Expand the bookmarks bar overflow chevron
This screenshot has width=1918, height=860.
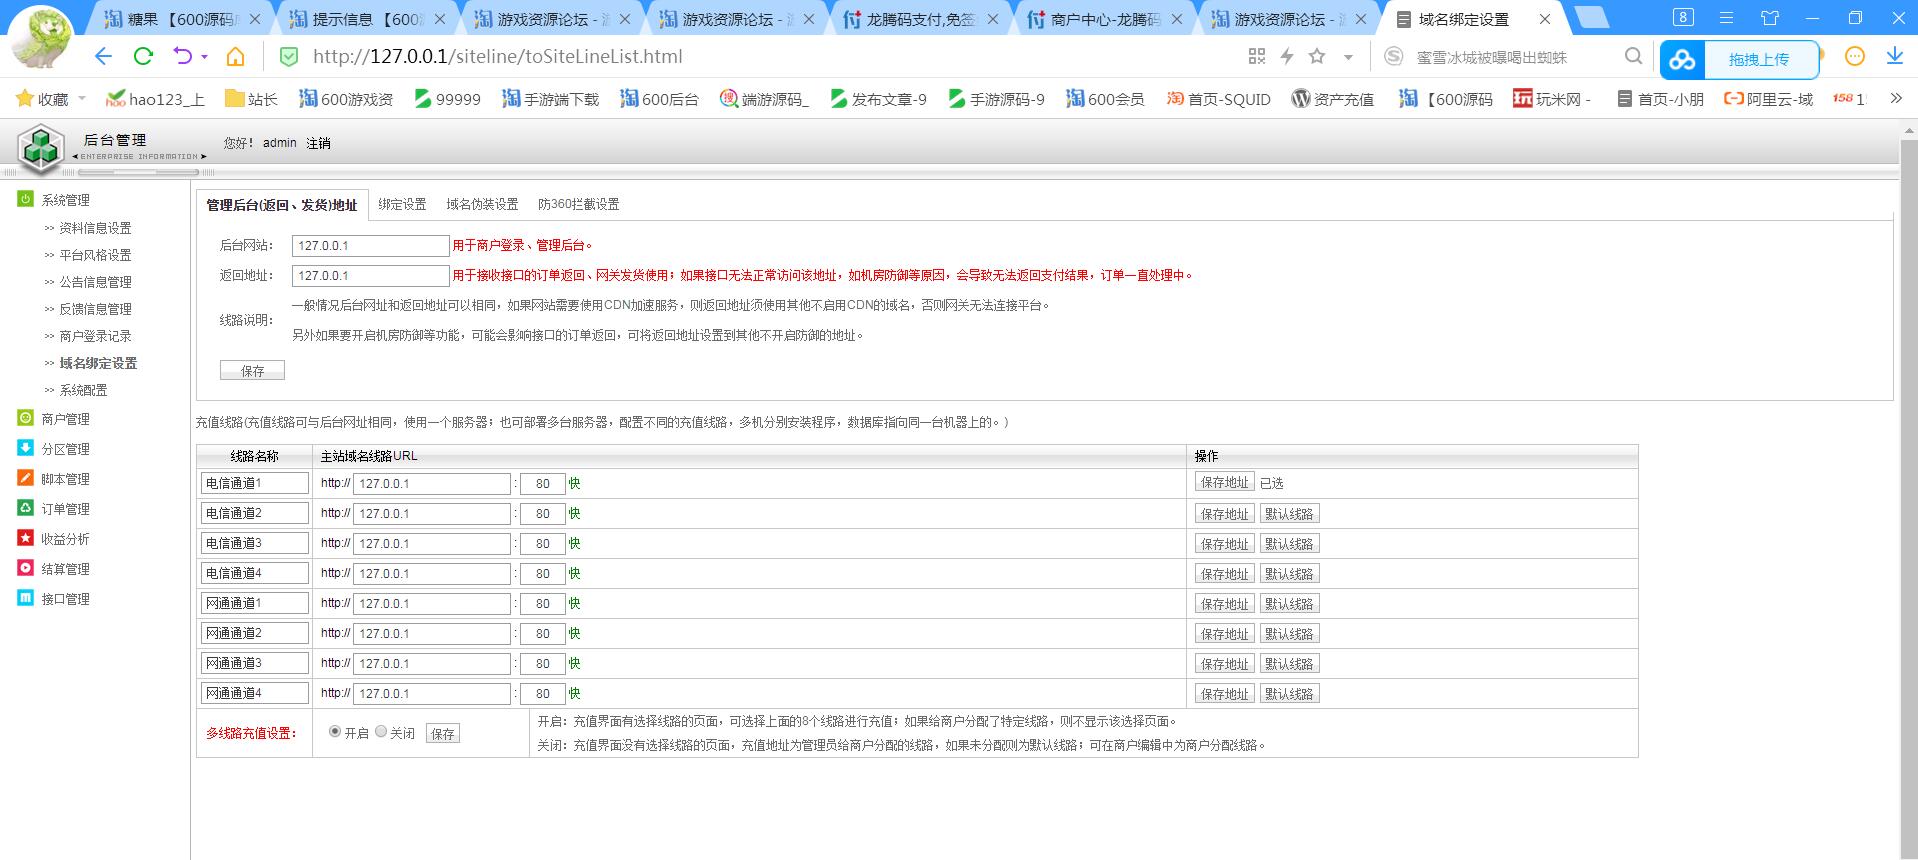click(1895, 98)
